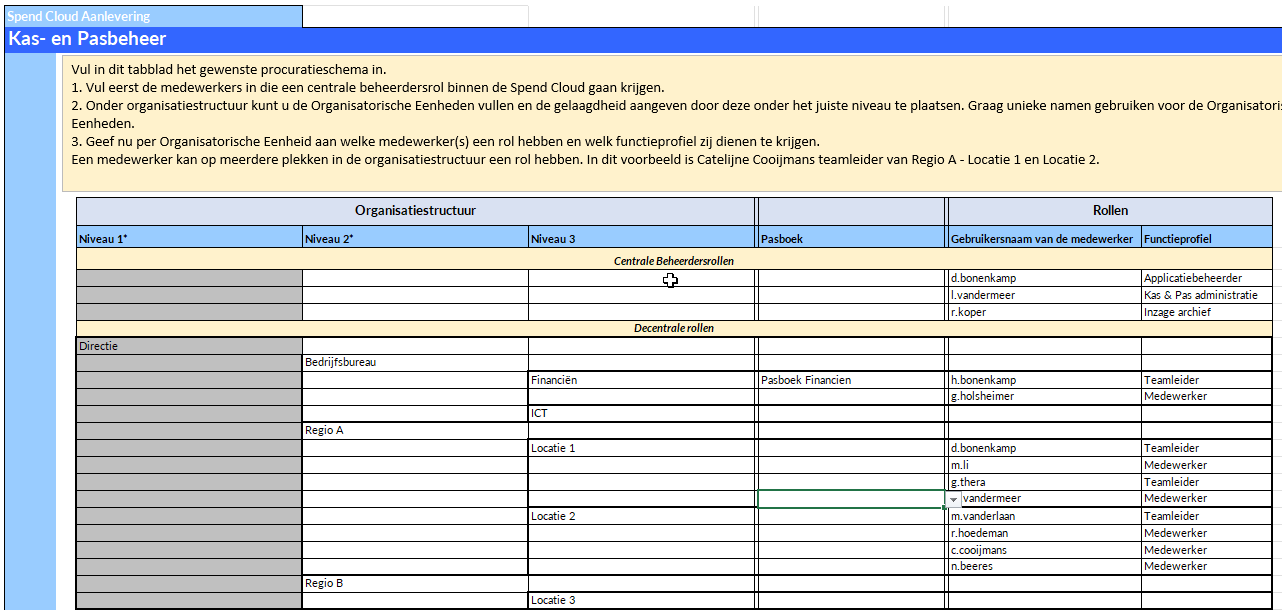Select the 'Organisatiestructuur' merged header

pyautogui.click(x=415, y=211)
